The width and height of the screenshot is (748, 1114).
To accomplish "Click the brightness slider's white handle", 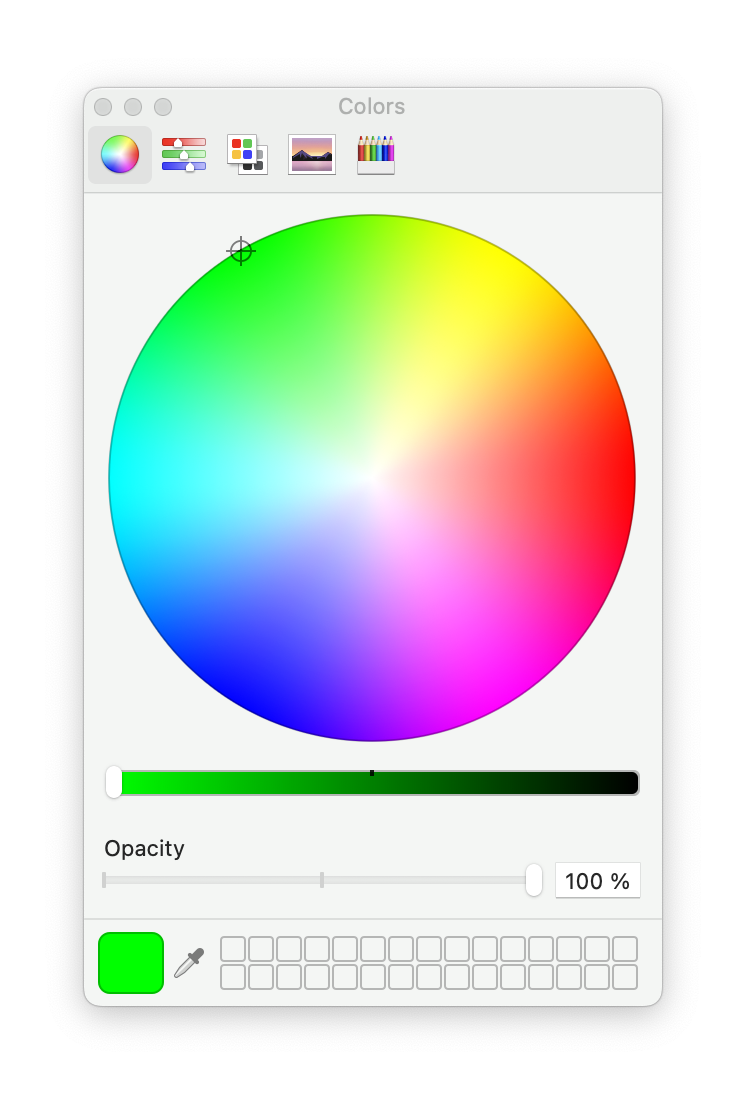I will (114, 782).
